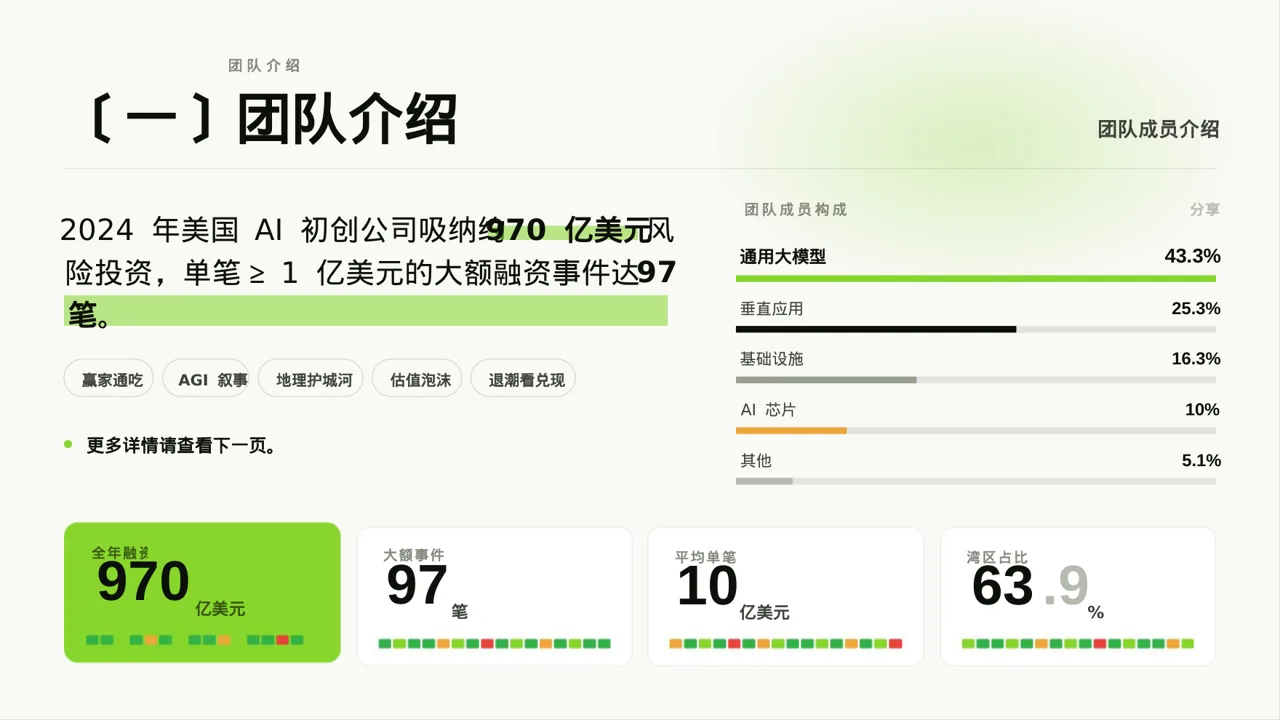
Task: Click the 5.1% value
Action: (1201, 461)
